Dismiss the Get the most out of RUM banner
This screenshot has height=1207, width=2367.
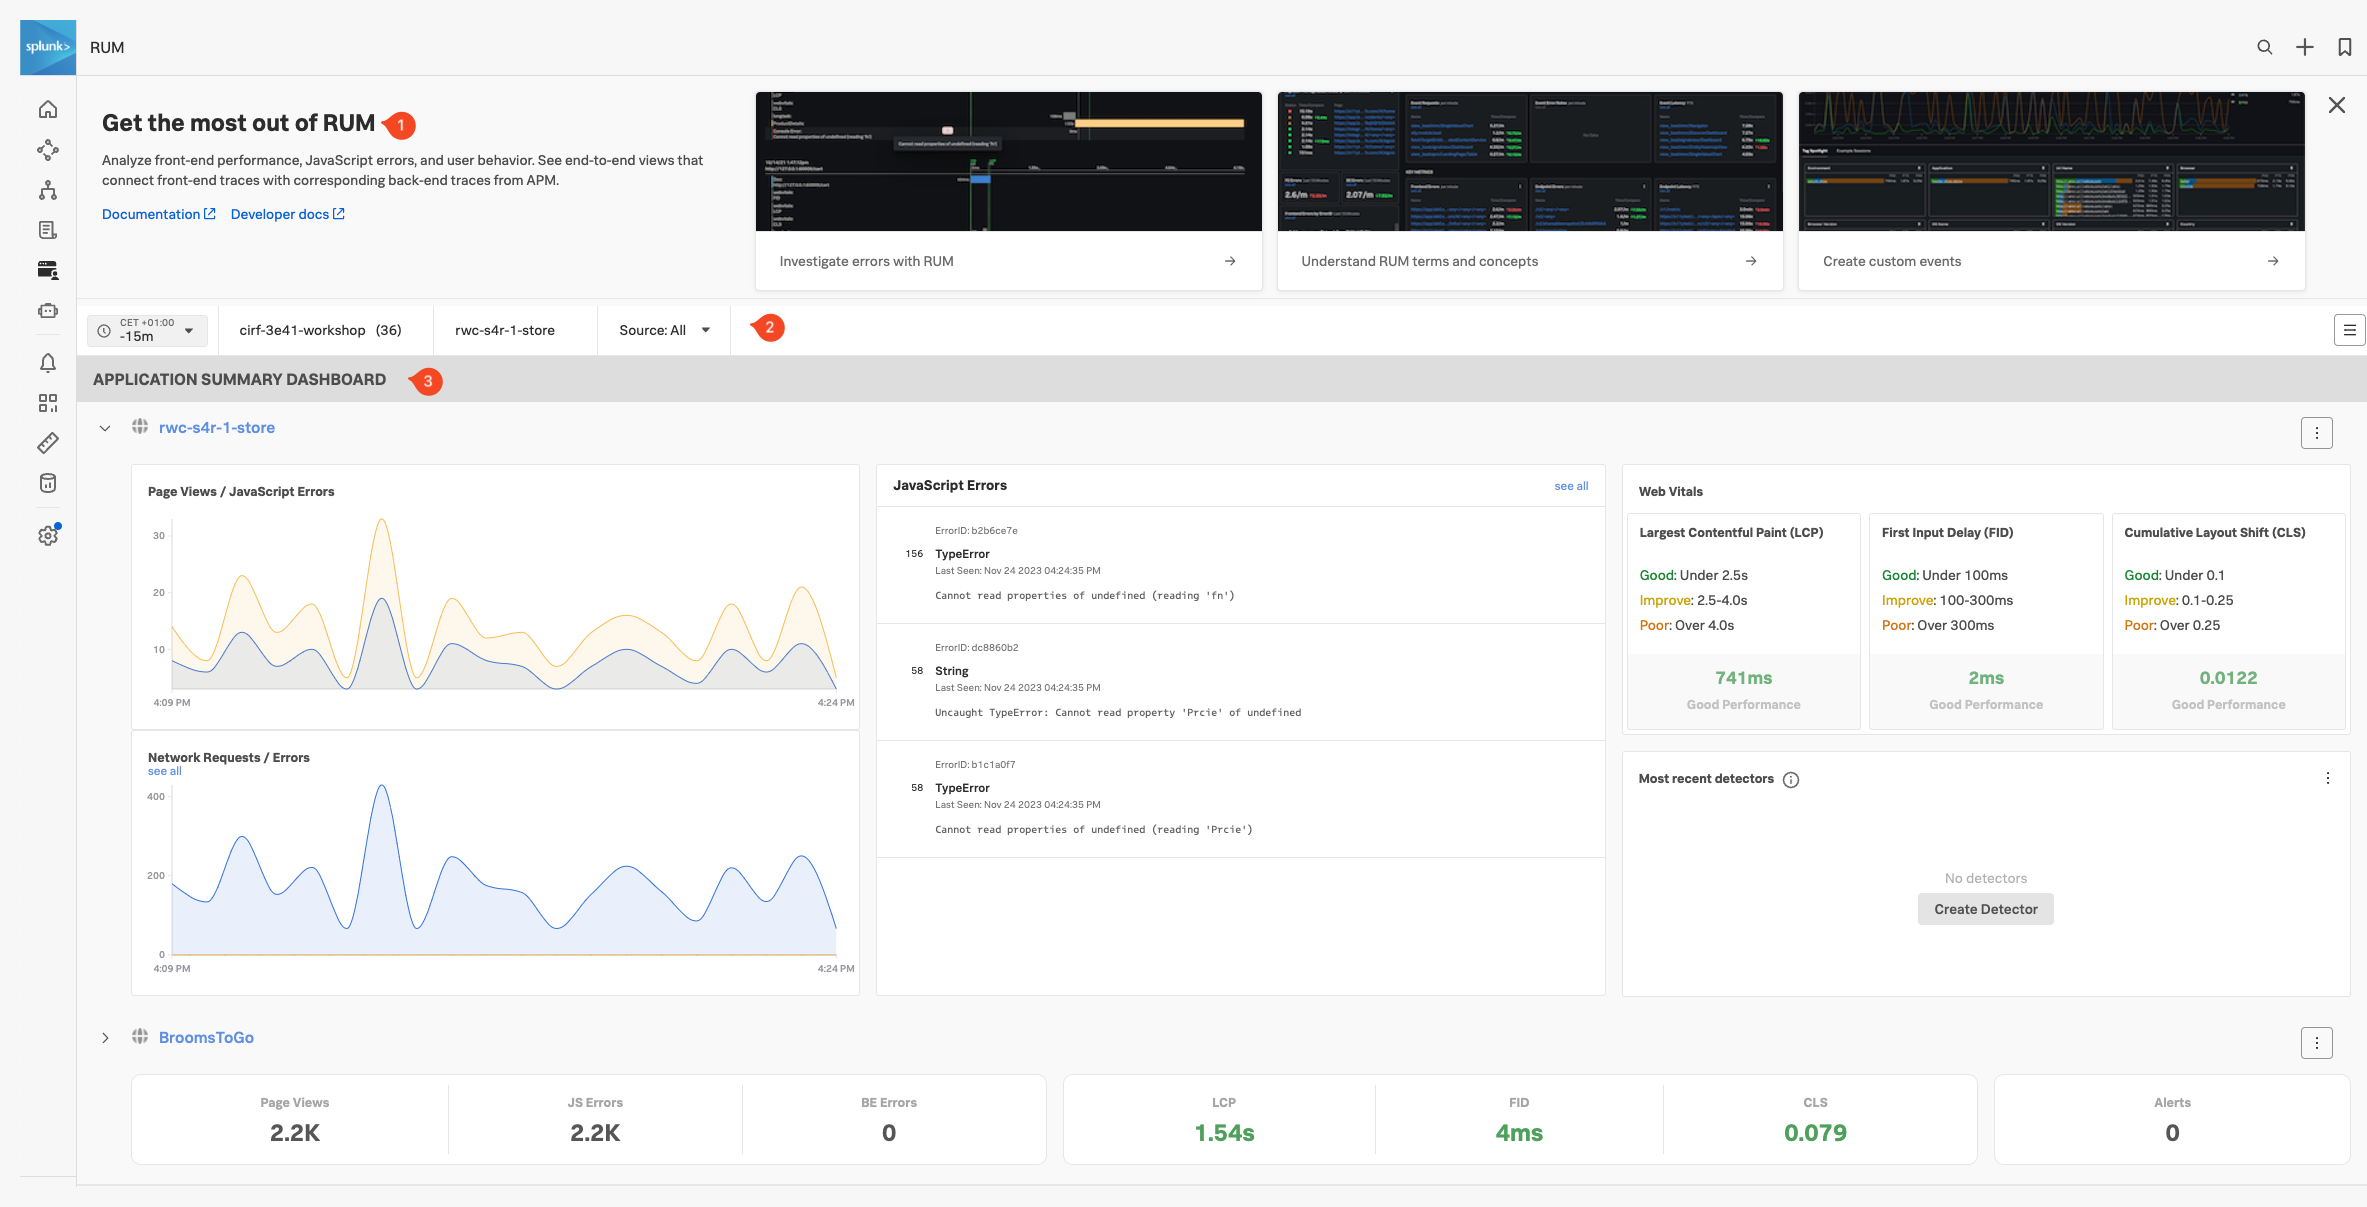(x=2337, y=105)
